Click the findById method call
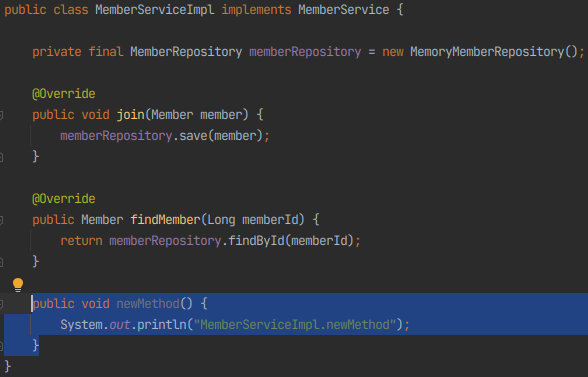 point(256,241)
